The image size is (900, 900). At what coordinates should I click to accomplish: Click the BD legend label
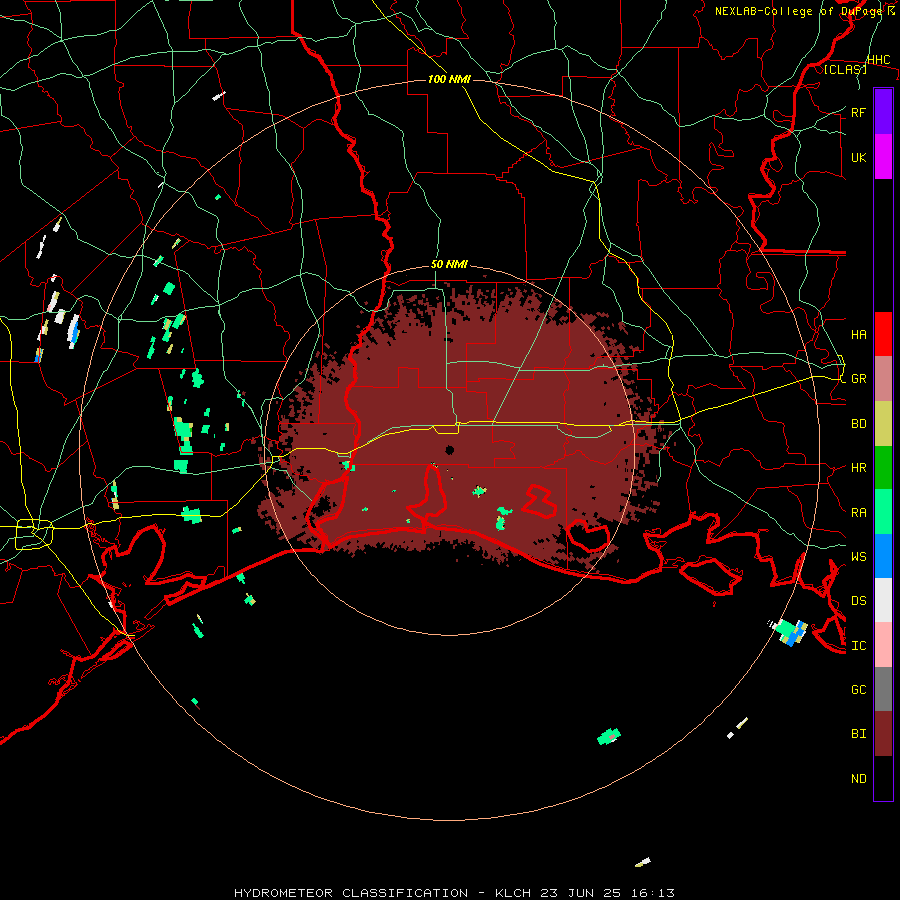[x=859, y=424]
